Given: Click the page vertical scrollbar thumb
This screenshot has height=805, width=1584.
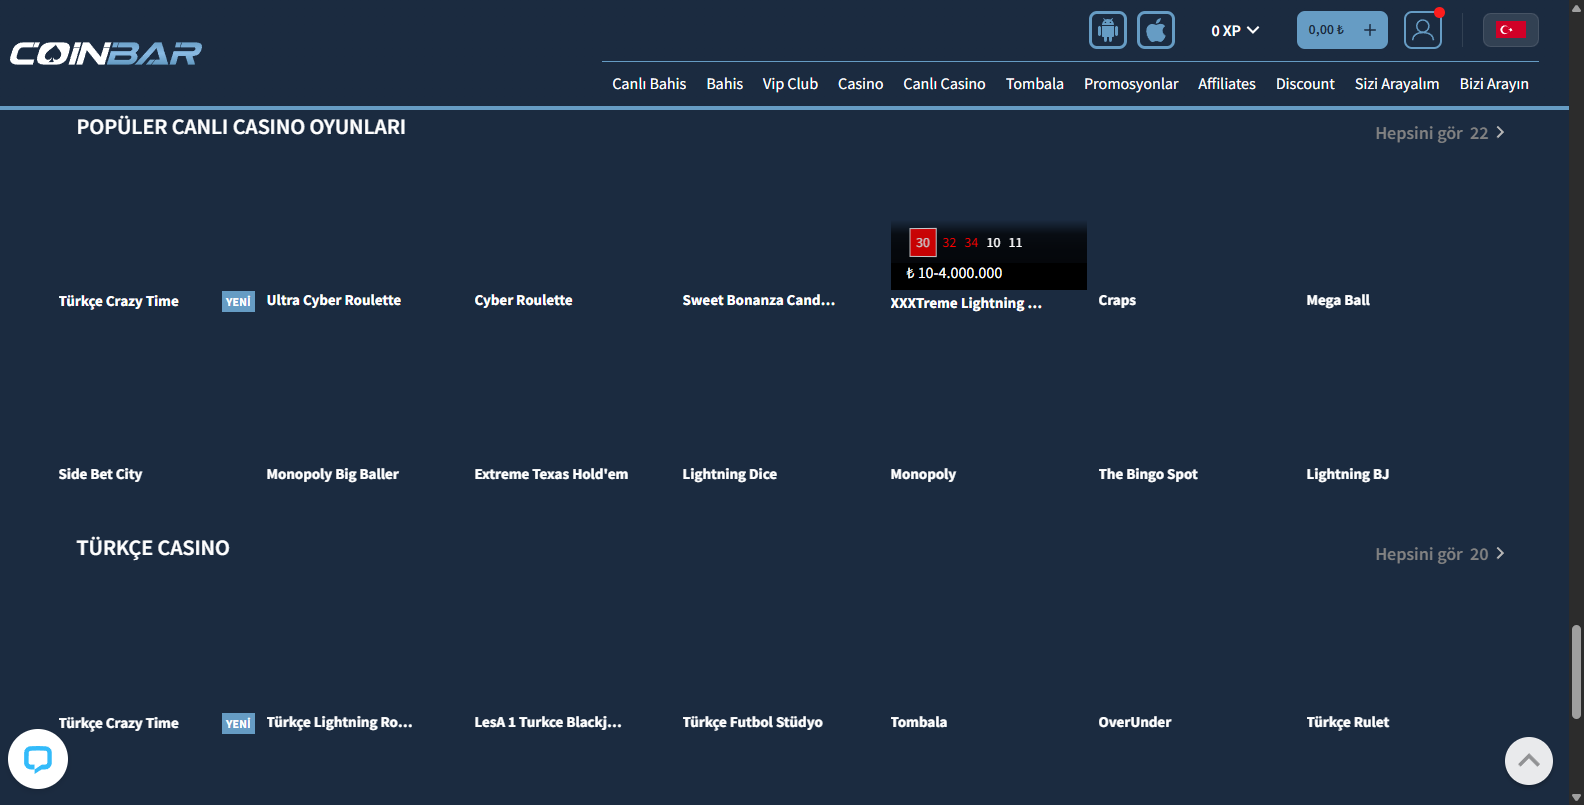Looking at the screenshot, I should [x=1576, y=670].
